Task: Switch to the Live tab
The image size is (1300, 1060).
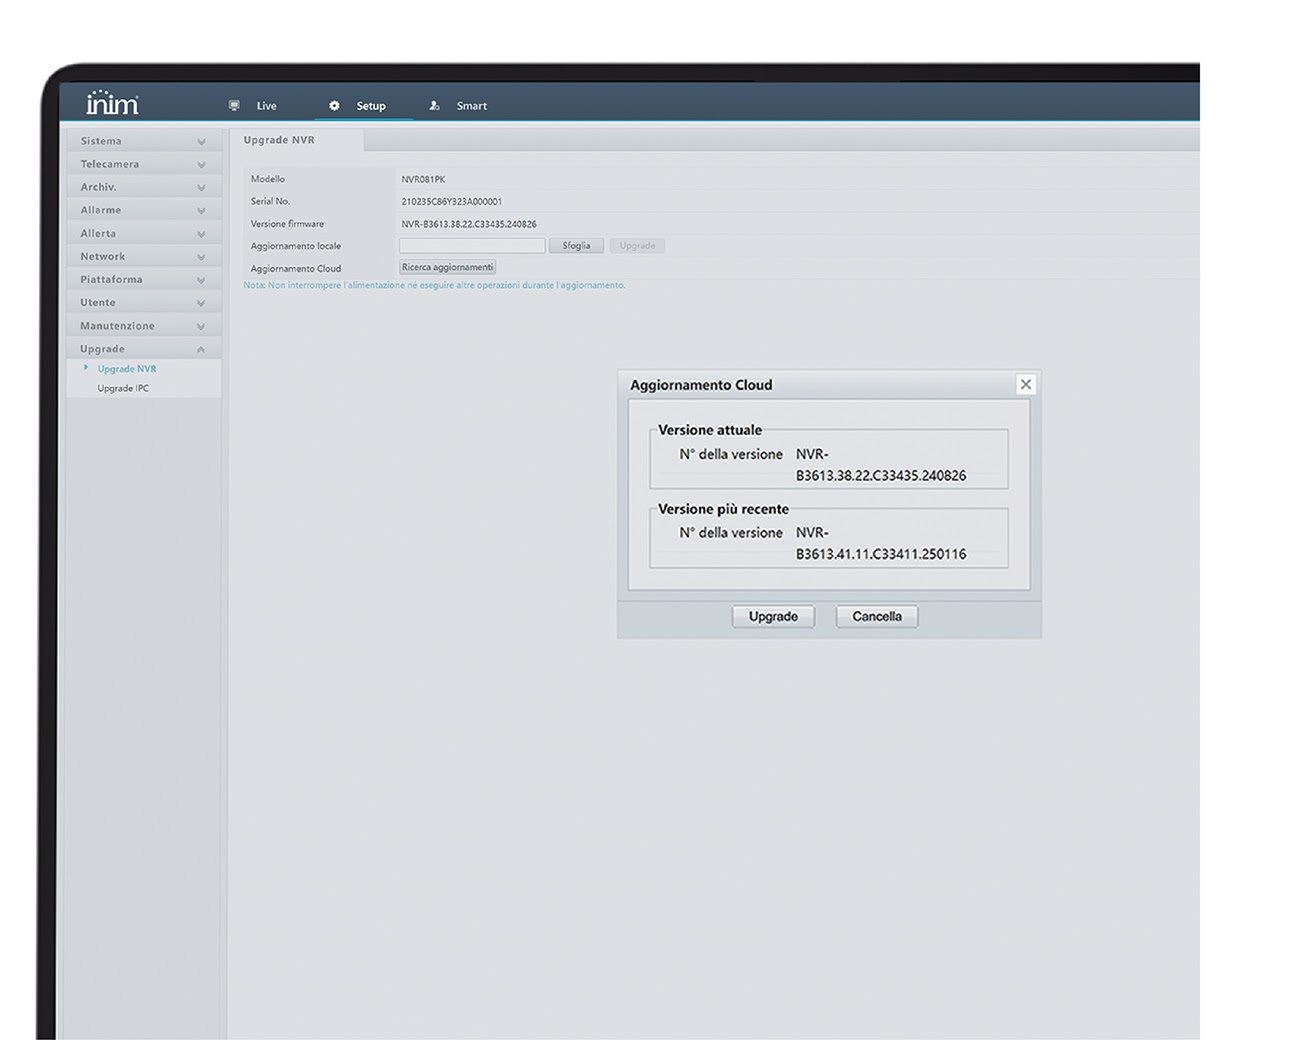Action: point(266,106)
